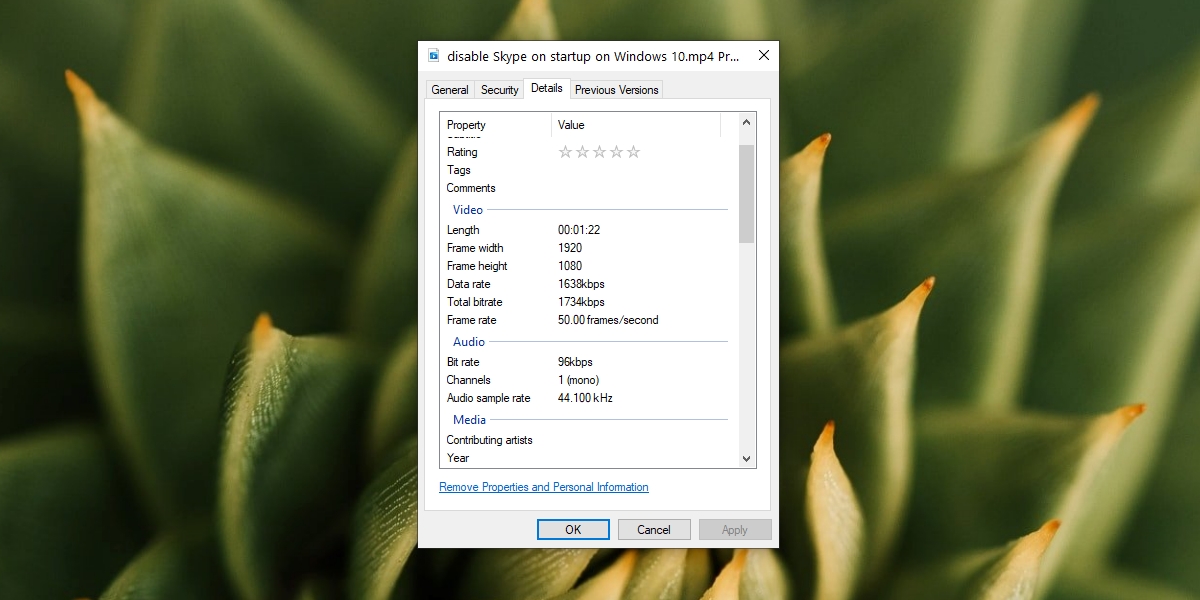
Task: Open the Security tab
Action: pyautogui.click(x=499, y=89)
